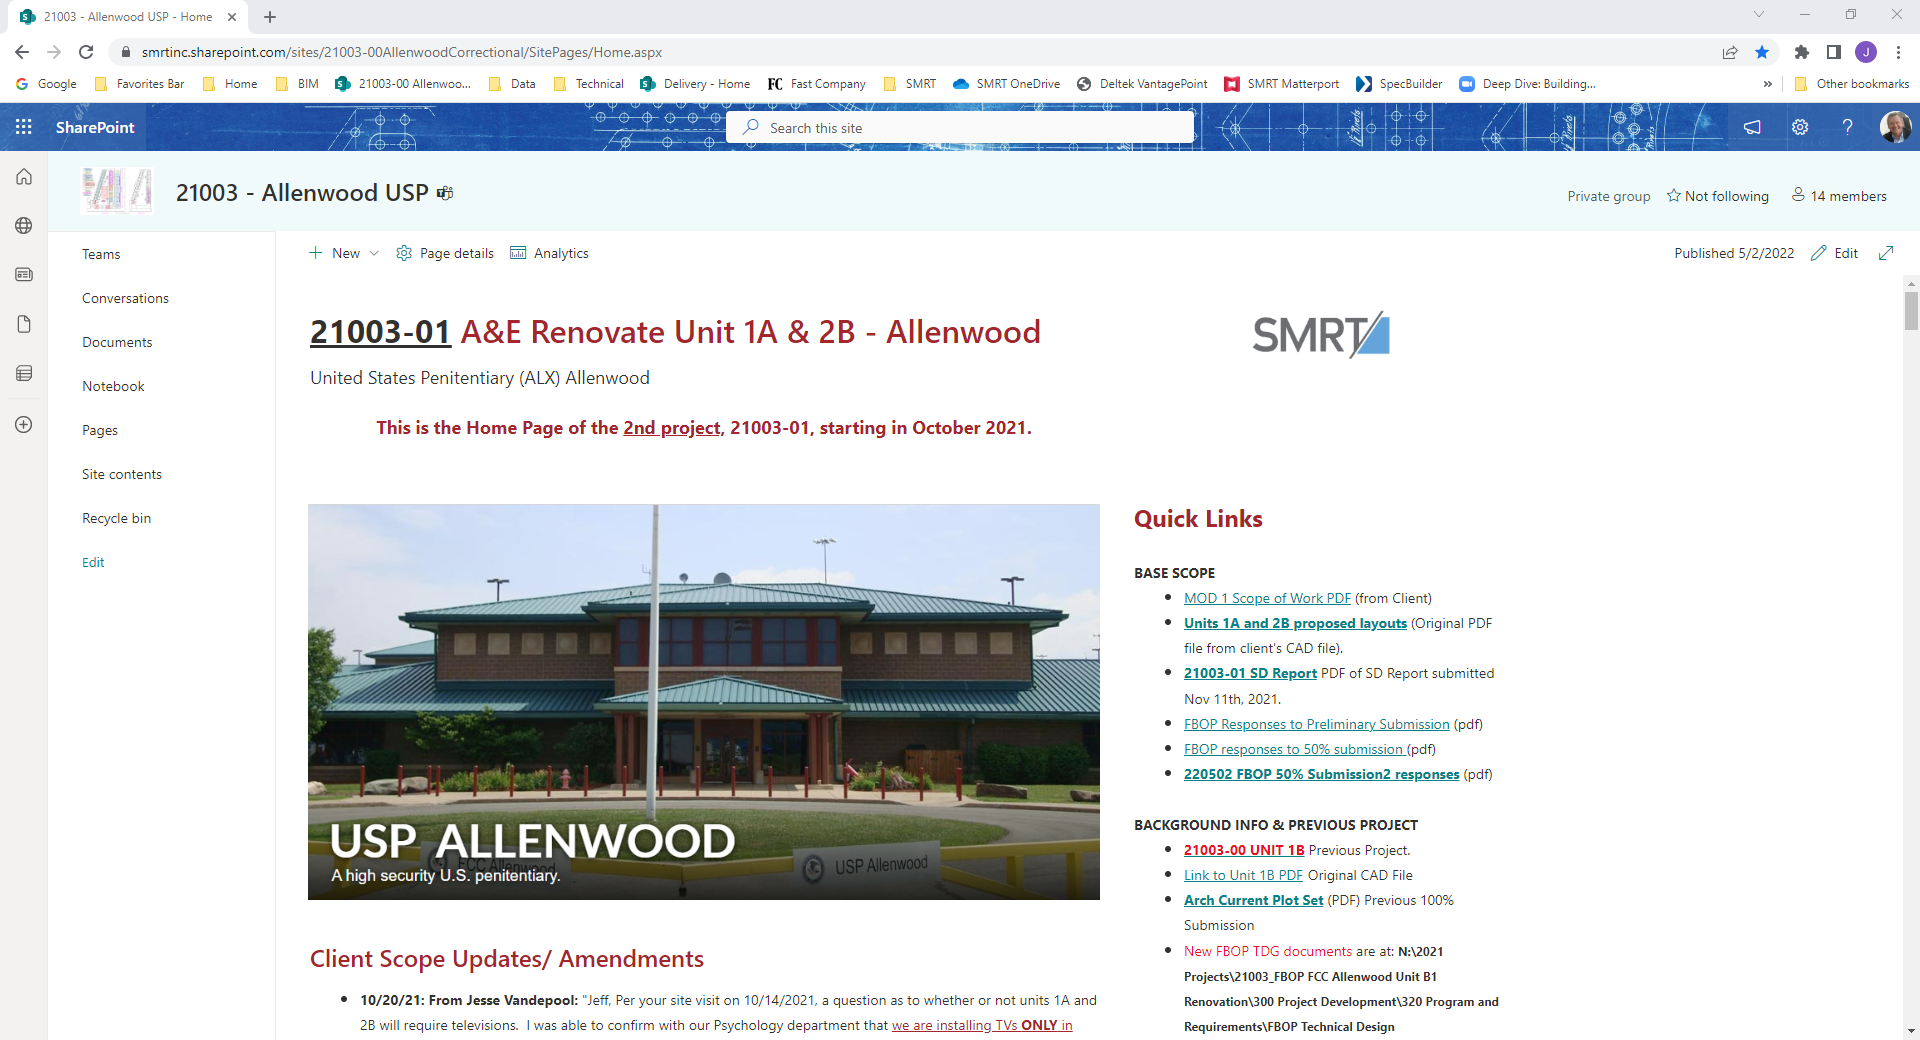Open Page details

click(x=445, y=253)
